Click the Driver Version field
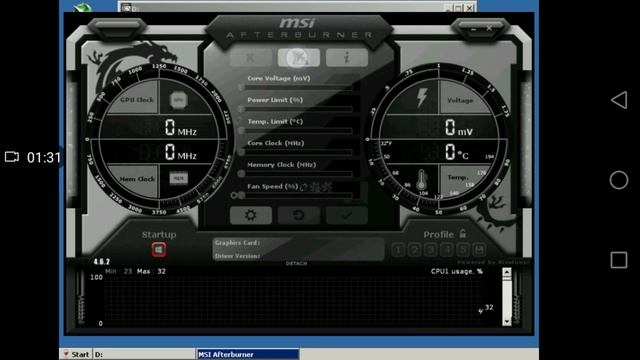This screenshot has width=640, height=360. [x=298, y=256]
